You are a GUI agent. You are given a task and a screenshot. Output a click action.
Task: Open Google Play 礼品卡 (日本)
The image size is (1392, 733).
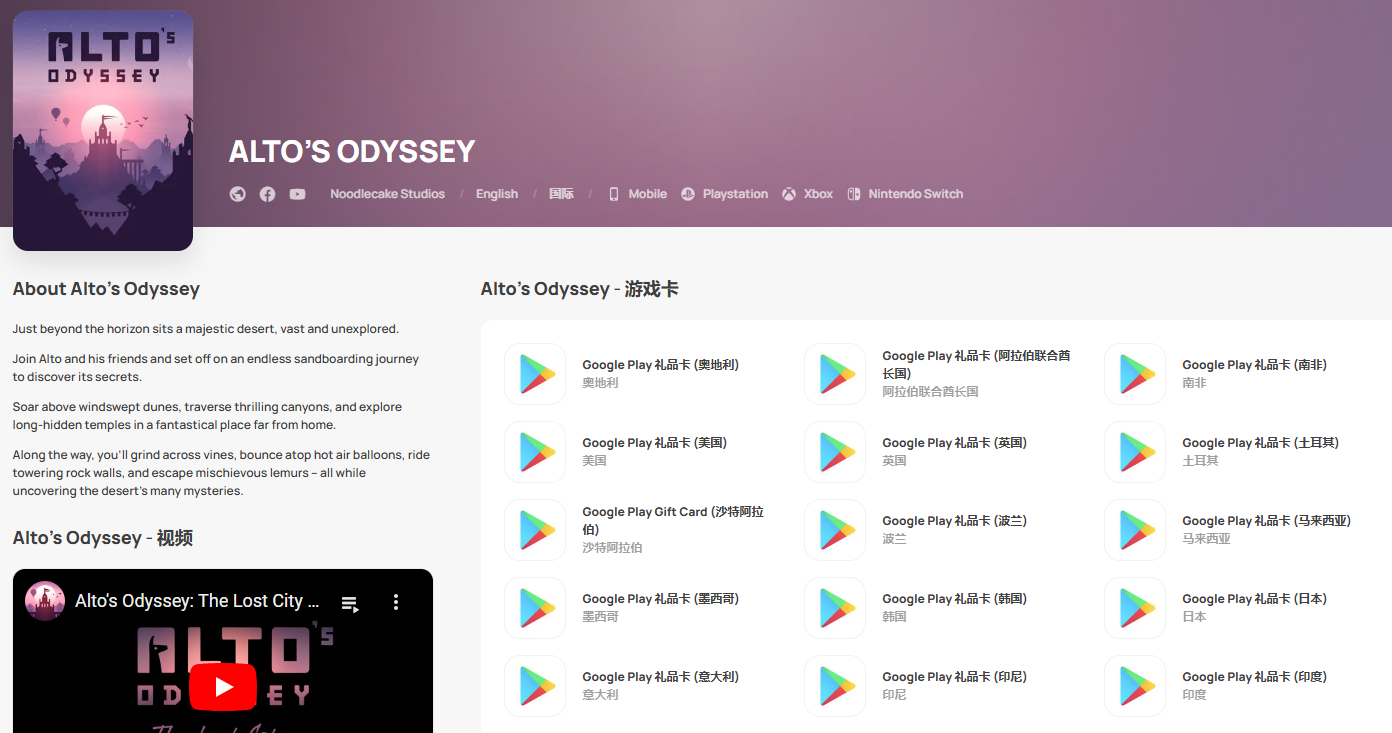coord(1254,599)
